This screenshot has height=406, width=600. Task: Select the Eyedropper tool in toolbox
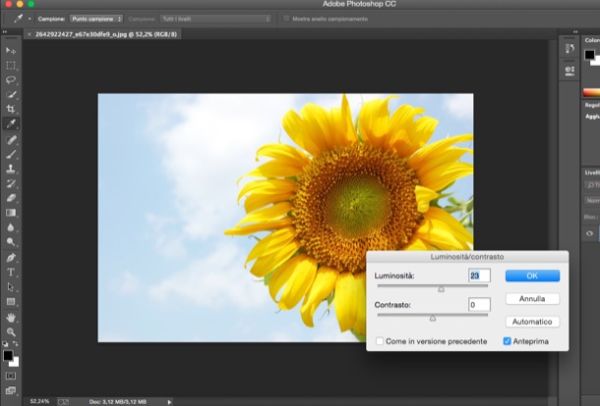point(11,123)
